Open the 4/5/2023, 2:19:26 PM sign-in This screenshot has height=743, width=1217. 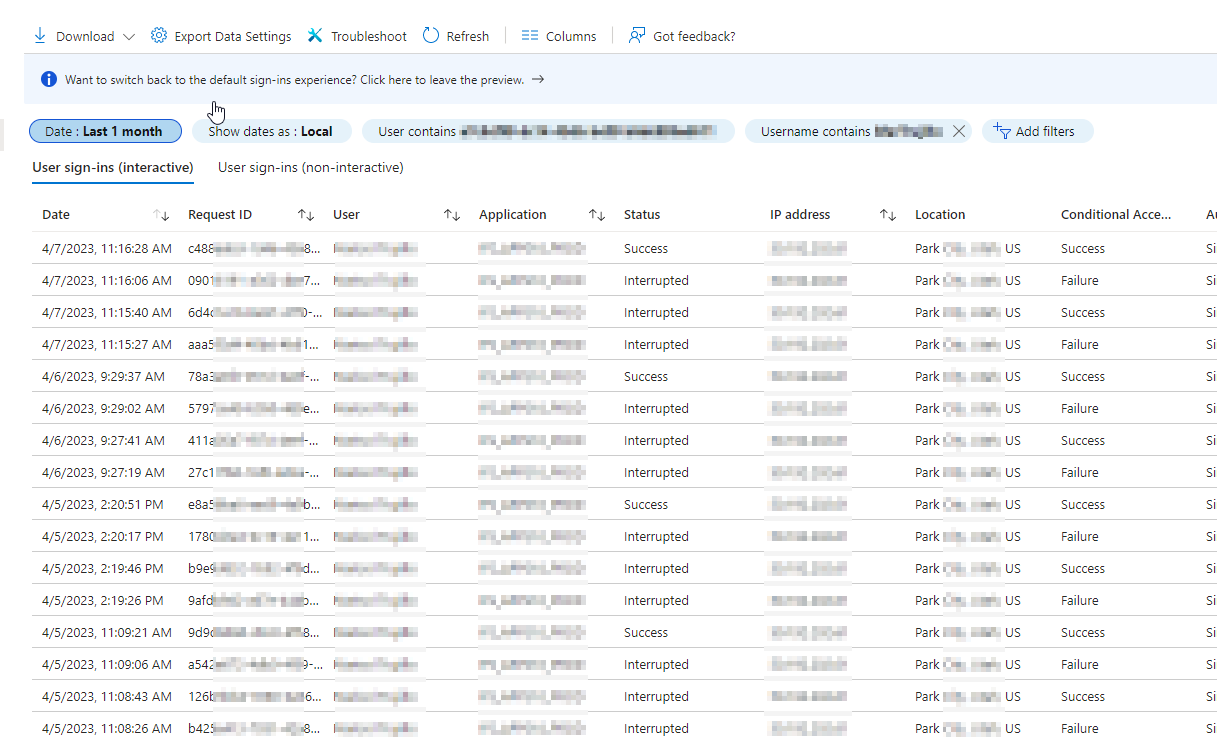[x=624, y=600]
